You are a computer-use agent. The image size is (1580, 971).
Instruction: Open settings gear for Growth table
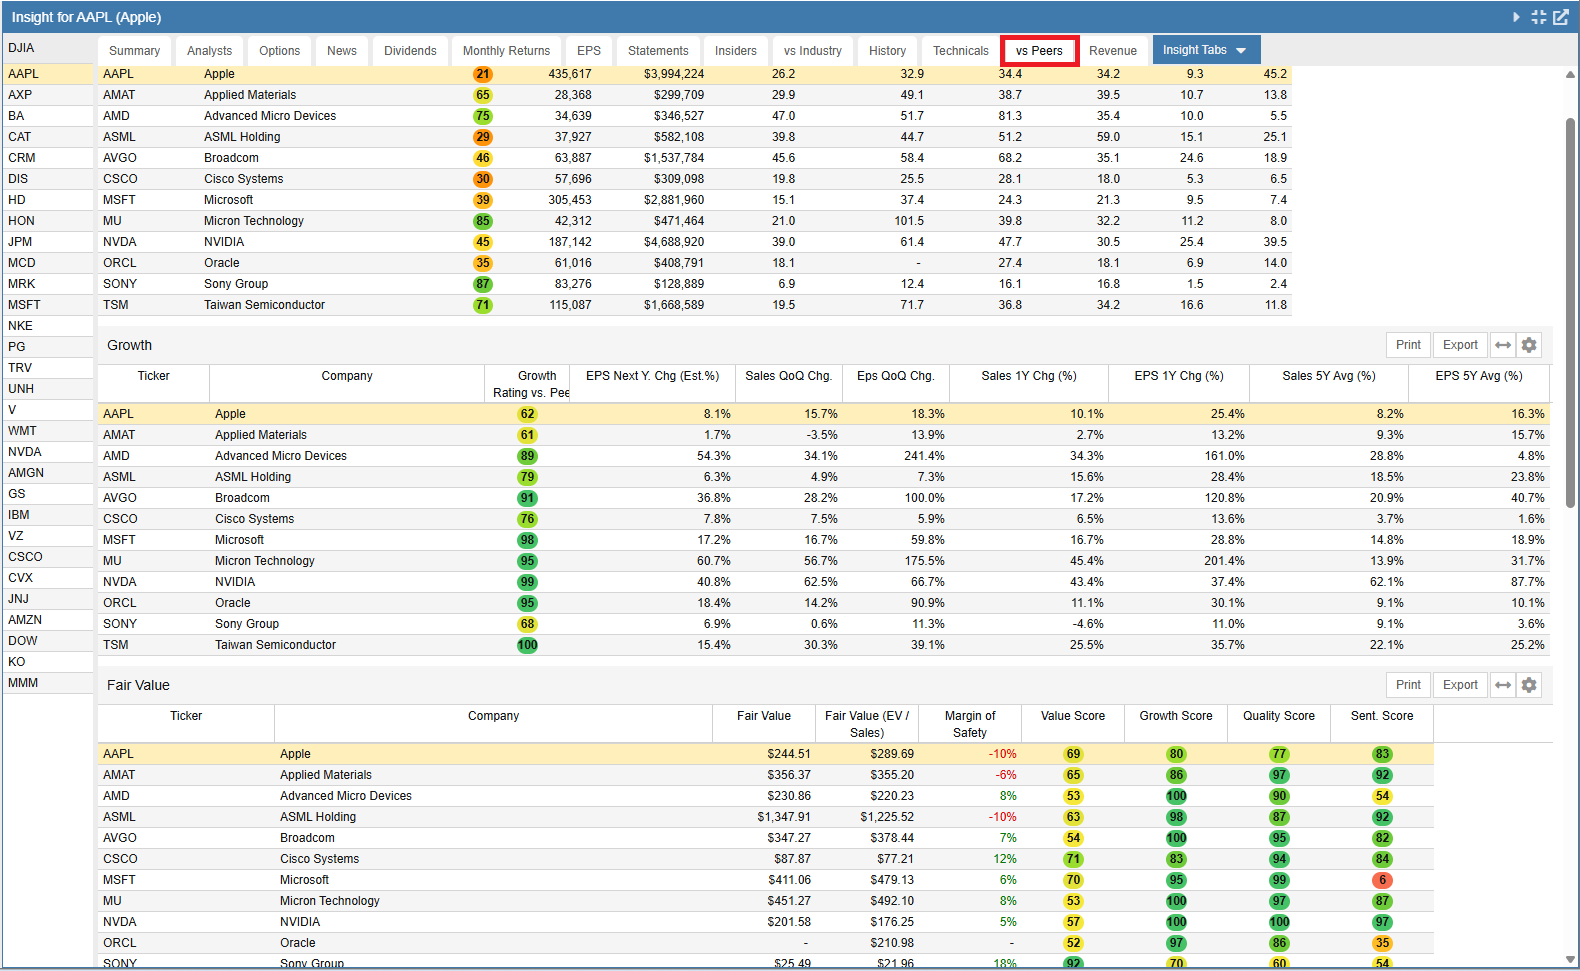pyautogui.click(x=1529, y=345)
